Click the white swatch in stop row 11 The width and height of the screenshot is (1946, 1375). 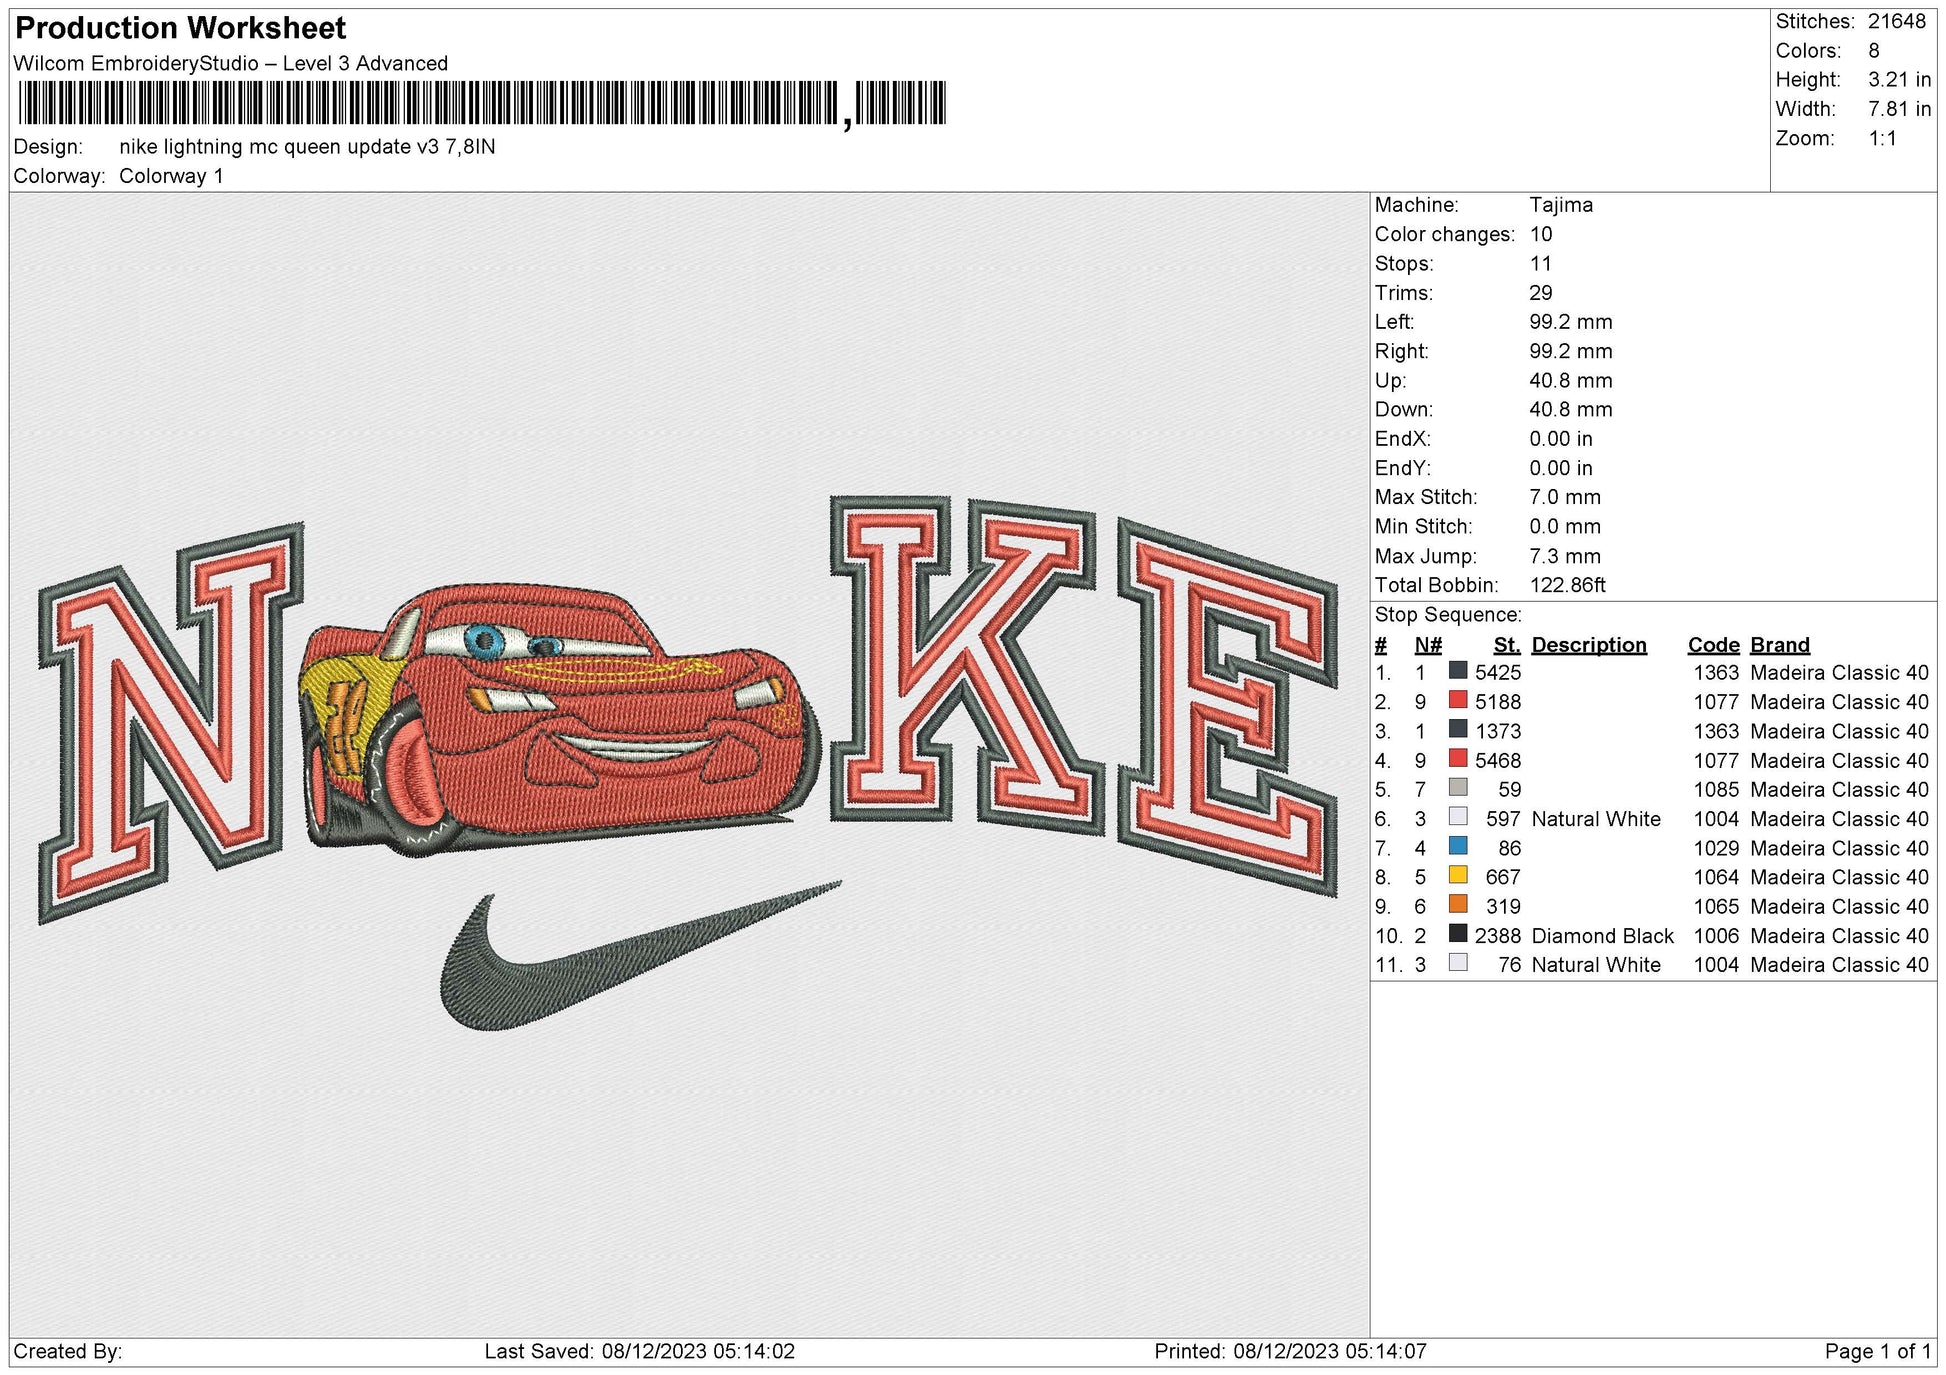tap(1458, 963)
